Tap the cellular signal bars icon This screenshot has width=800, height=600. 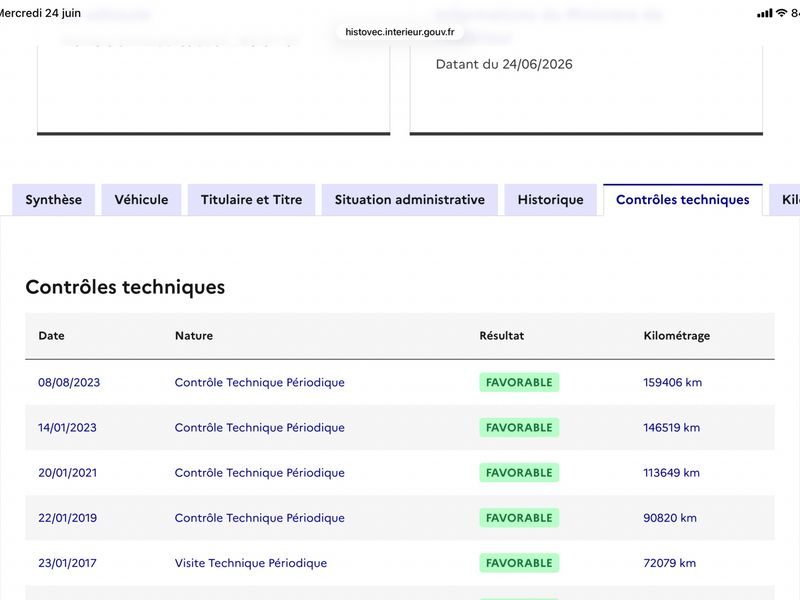click(x=765, y=13)
